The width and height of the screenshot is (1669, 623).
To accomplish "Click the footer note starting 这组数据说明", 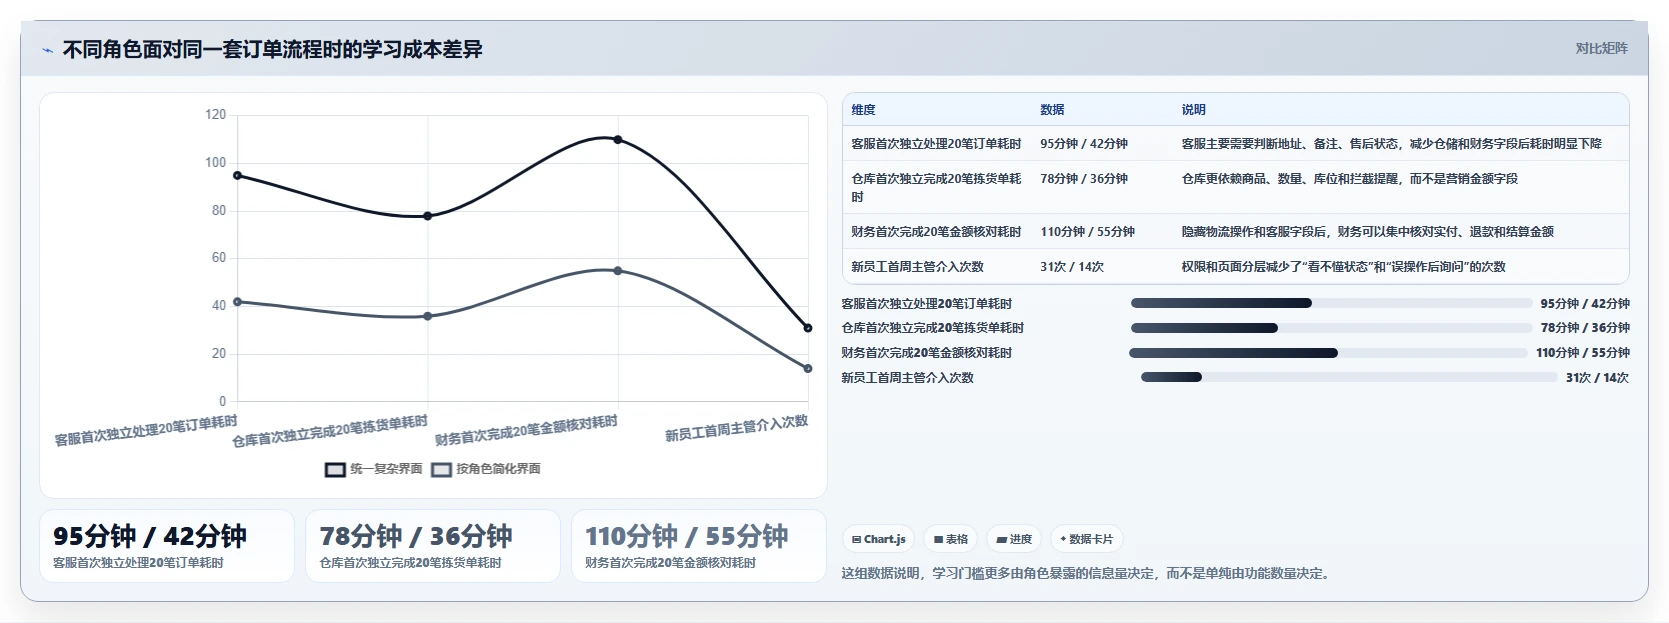I will (1087, 574).
